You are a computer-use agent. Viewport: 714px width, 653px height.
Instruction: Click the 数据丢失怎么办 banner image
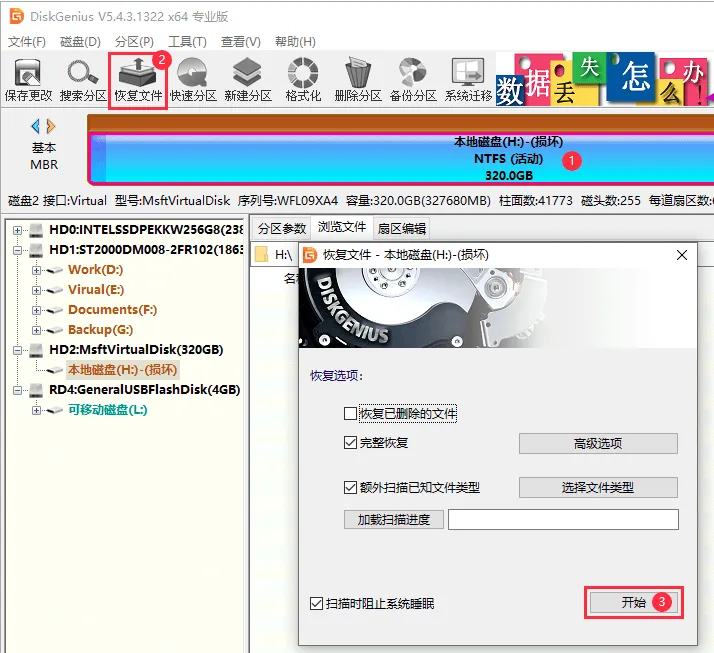tap(604, 79)
